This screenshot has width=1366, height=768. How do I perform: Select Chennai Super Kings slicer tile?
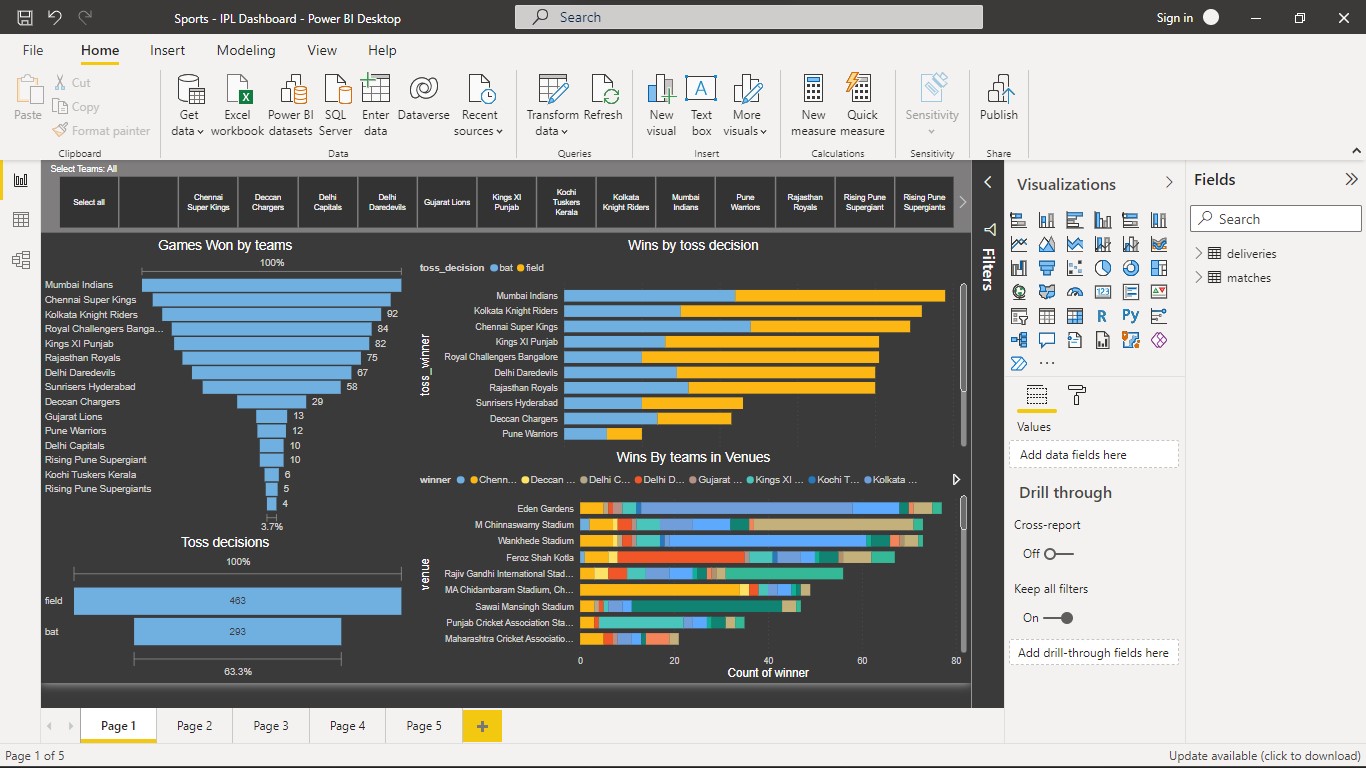(x=209, y=202)
